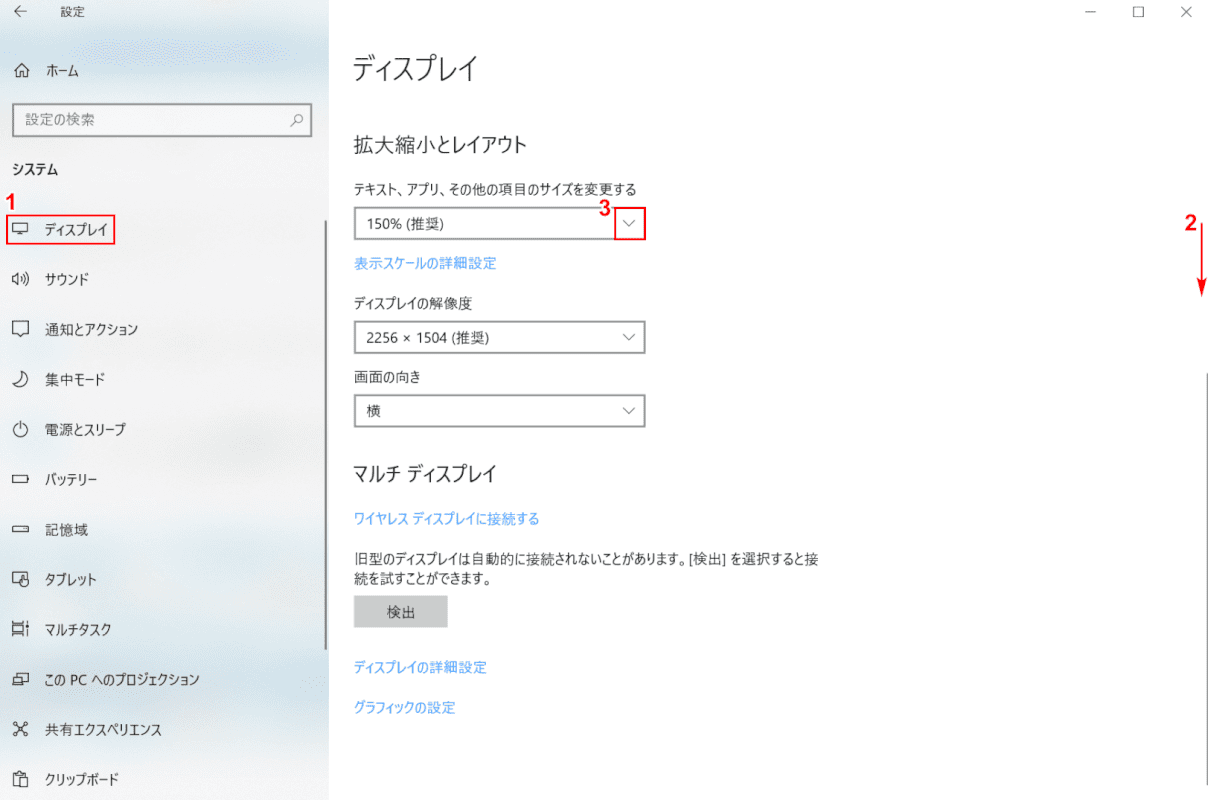The width and height of the screenshot is (1208, 800).
Task: Click the マルチタスク icon
Action: click(21, 630)
